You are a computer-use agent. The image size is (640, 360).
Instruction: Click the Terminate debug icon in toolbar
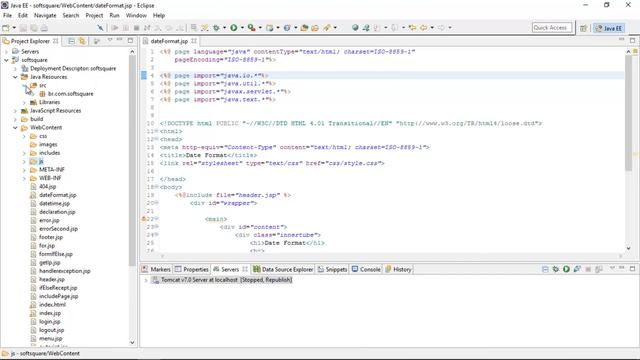tap(136, 28)
